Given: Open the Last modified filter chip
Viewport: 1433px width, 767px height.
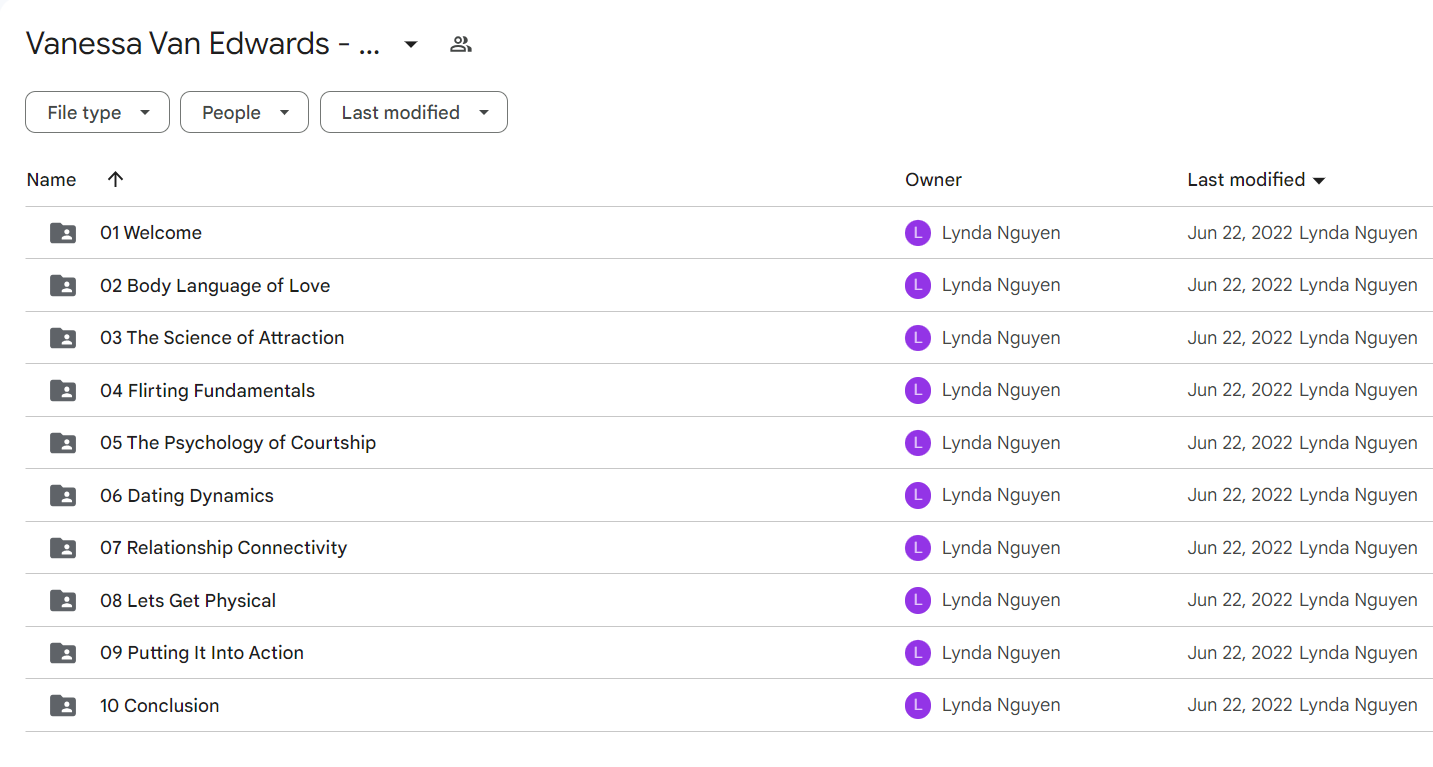Looking at the screenshot, I should coord(414,112).
